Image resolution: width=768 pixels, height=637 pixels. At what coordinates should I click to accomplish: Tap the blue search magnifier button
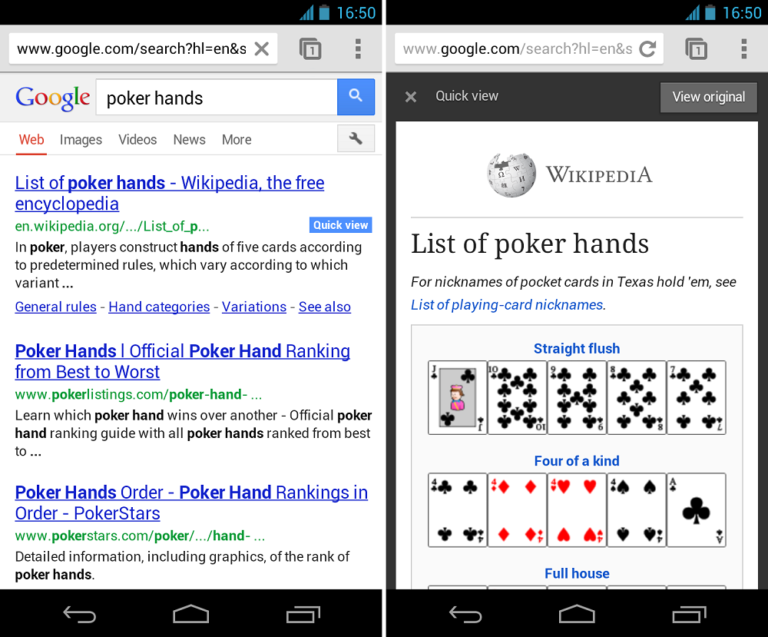356,96
